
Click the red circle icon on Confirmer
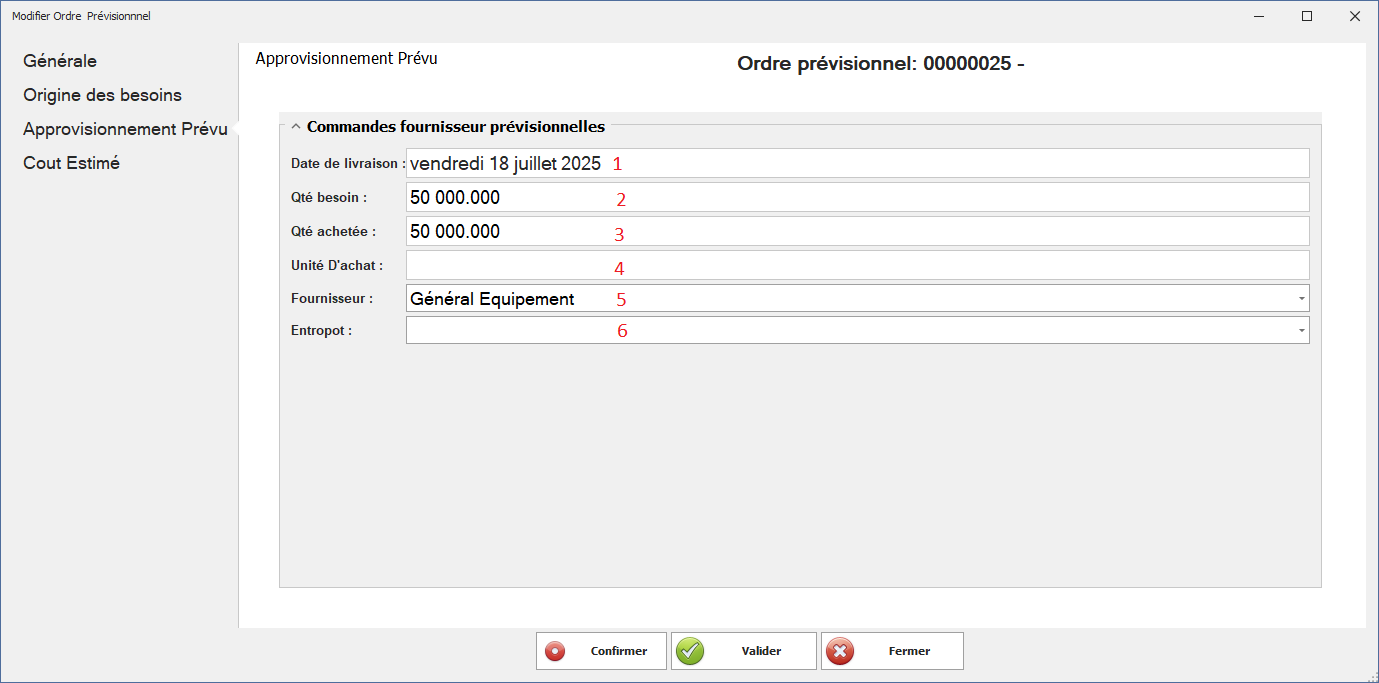click(555, 651)
